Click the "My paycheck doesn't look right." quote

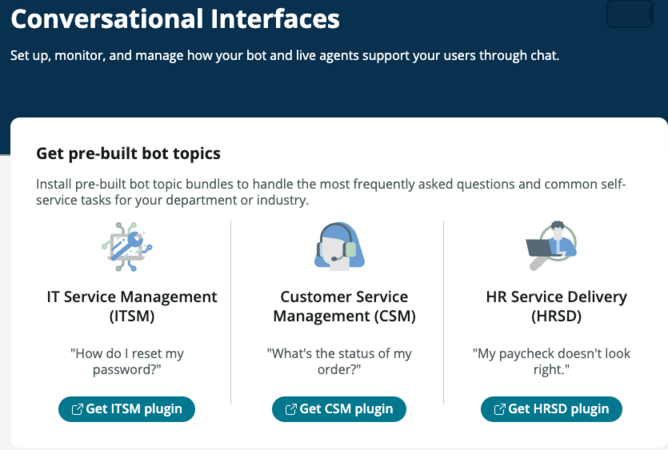551,361
